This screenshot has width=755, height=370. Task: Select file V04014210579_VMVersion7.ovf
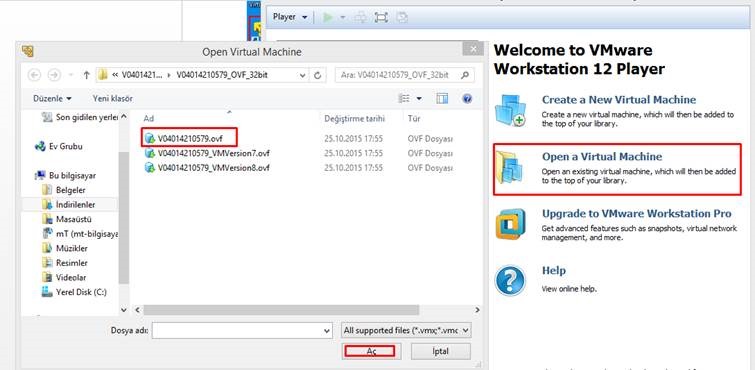click(208, 153)
